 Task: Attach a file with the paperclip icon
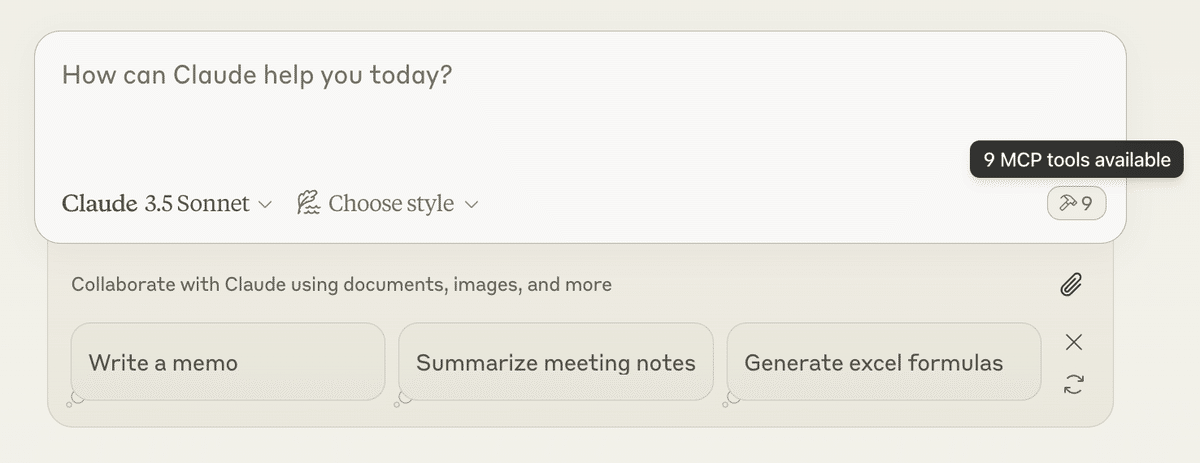tap(1072, 285)
